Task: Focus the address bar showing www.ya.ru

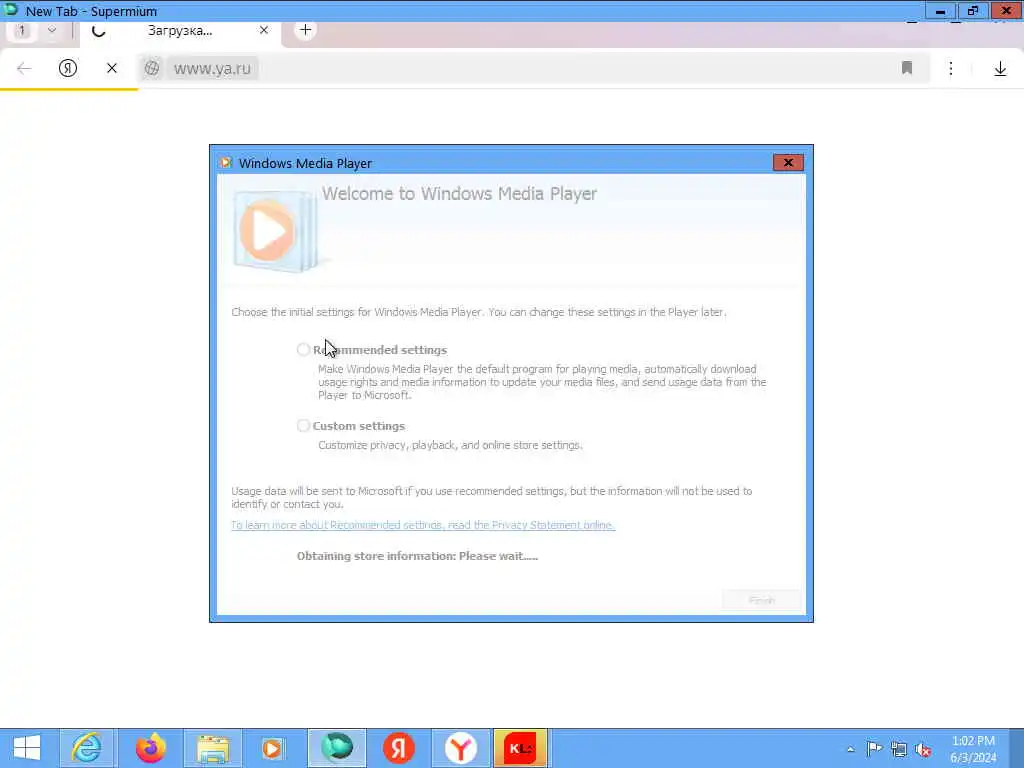Action: tap(532, 68)
